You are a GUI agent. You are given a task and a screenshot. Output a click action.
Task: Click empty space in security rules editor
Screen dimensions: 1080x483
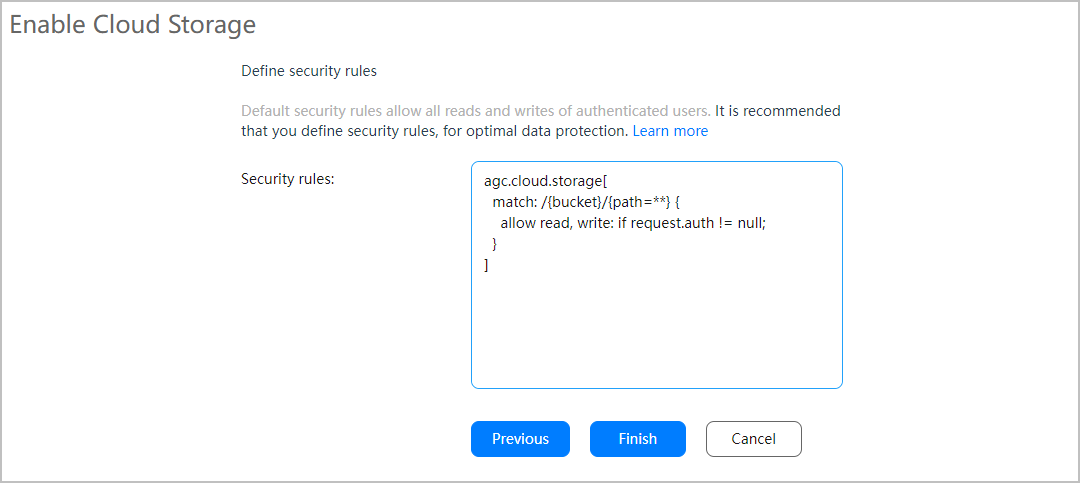656,330
